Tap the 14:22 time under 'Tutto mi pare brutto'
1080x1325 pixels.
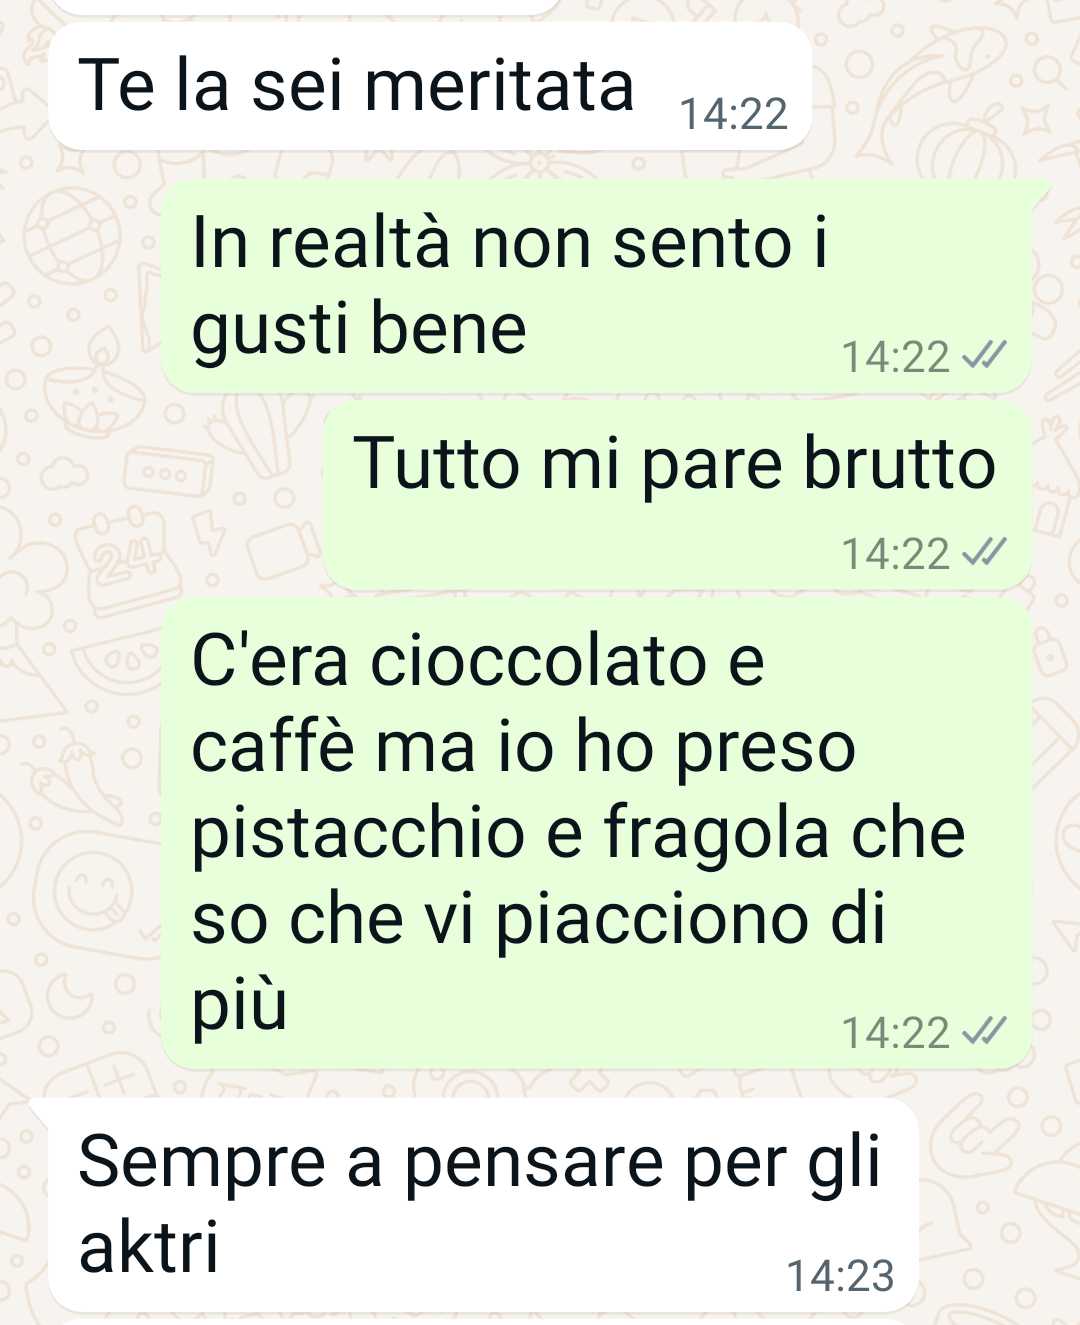895,553
